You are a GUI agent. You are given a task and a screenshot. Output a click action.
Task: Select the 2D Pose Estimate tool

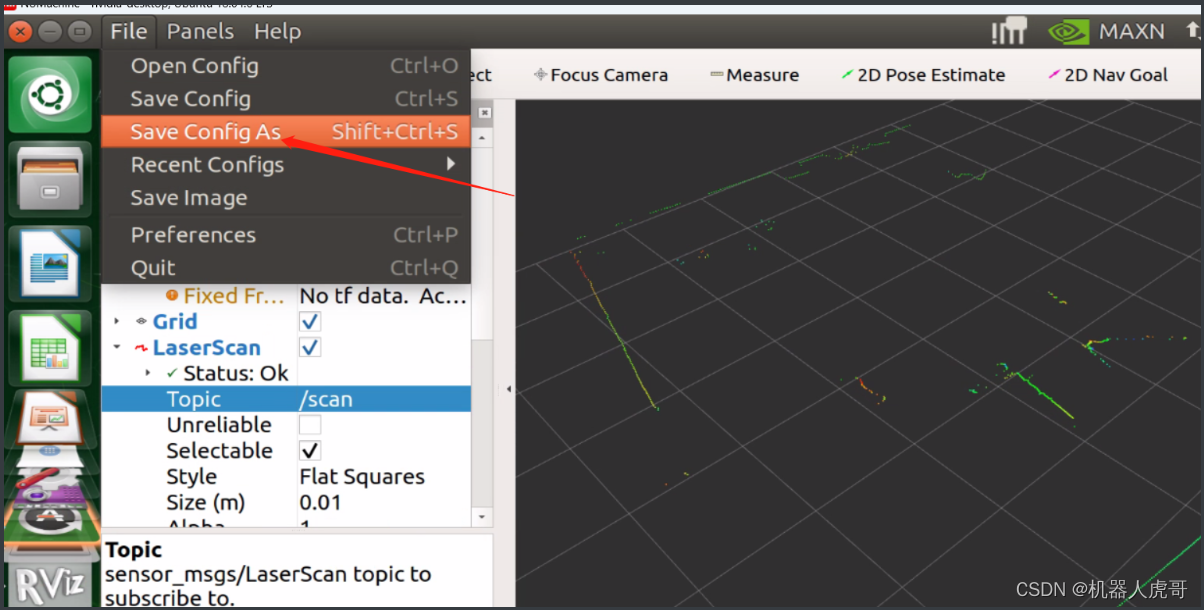(x=923, y=75)
